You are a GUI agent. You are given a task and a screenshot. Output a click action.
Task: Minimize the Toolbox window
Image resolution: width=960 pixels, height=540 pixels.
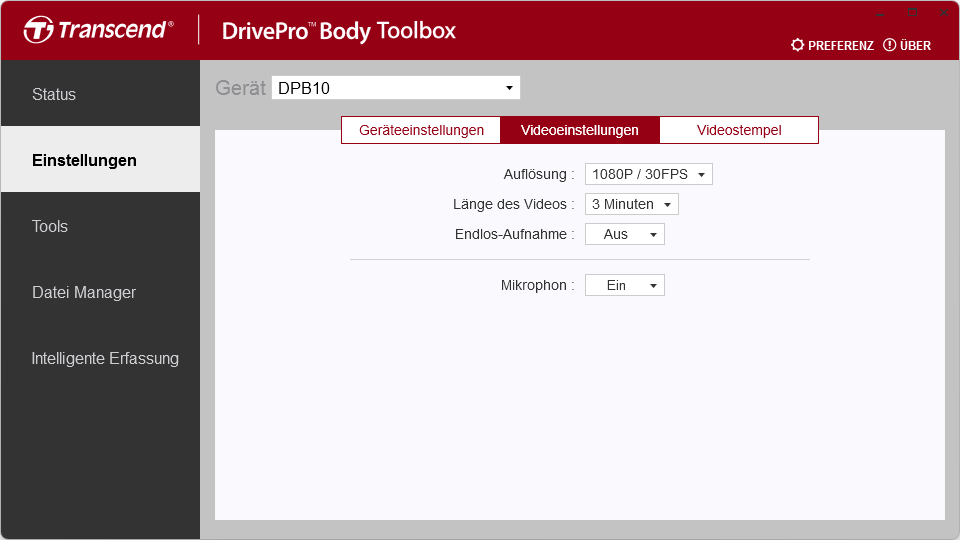[880, 12]
